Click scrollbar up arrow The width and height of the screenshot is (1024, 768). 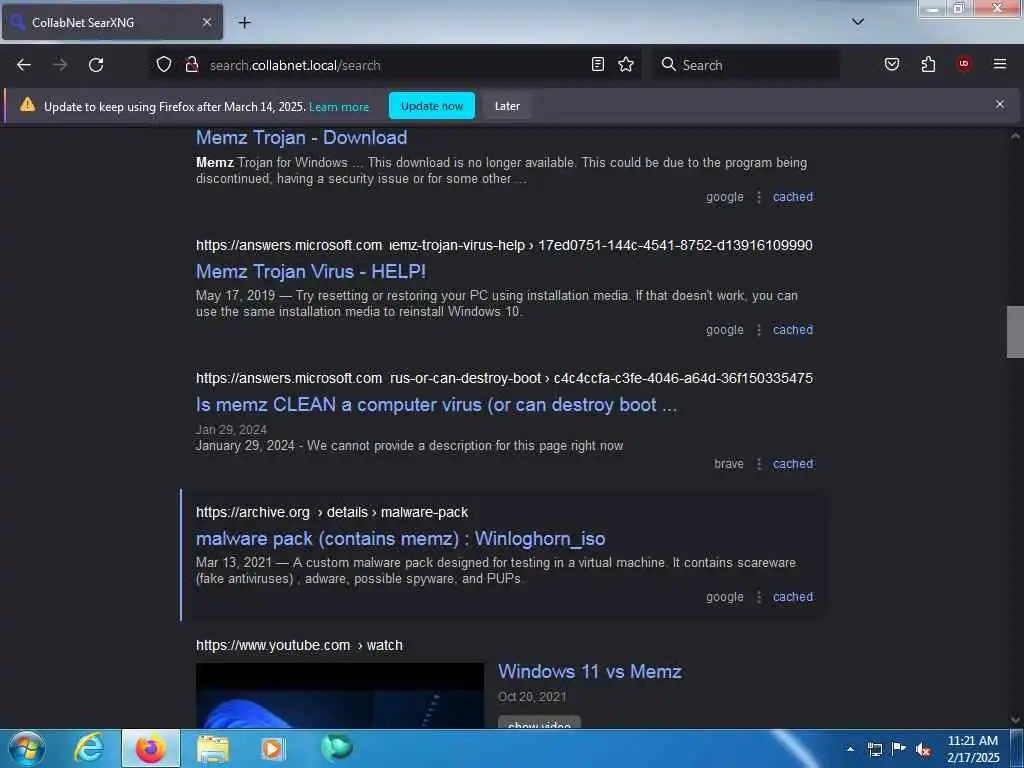[1015, 136]
